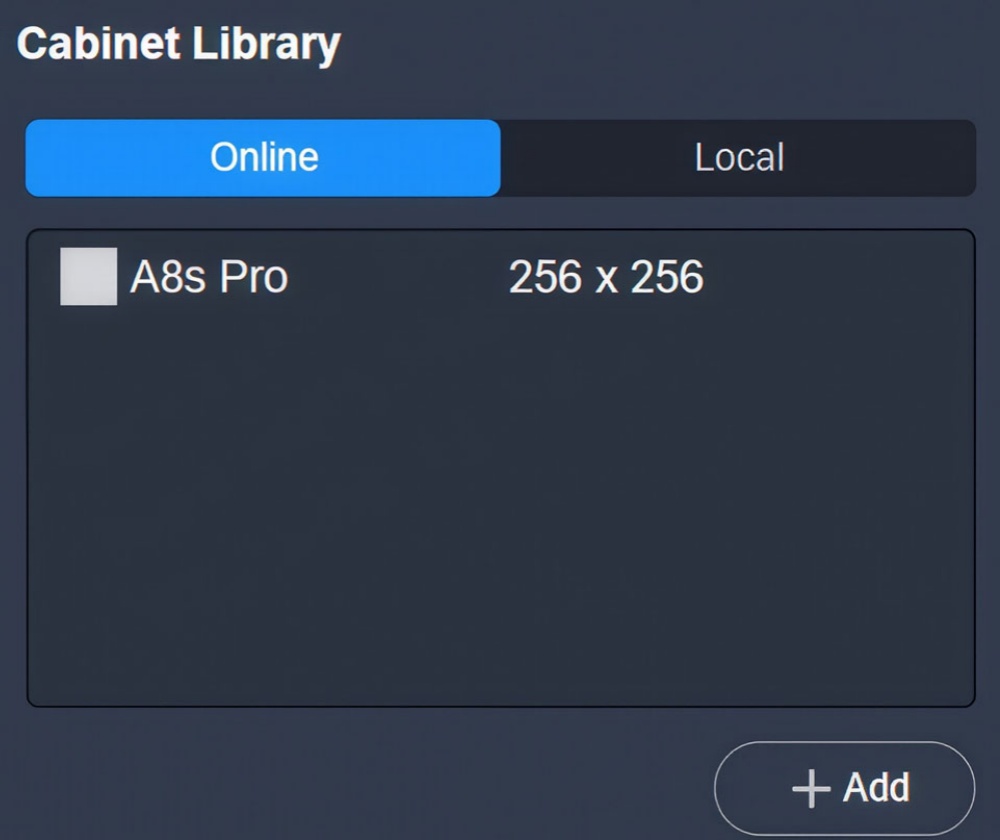Click the 256 x 256 resolution text
Image resolution: width=1000 pixels, height=840 pixels.
(x=606, y=277)
